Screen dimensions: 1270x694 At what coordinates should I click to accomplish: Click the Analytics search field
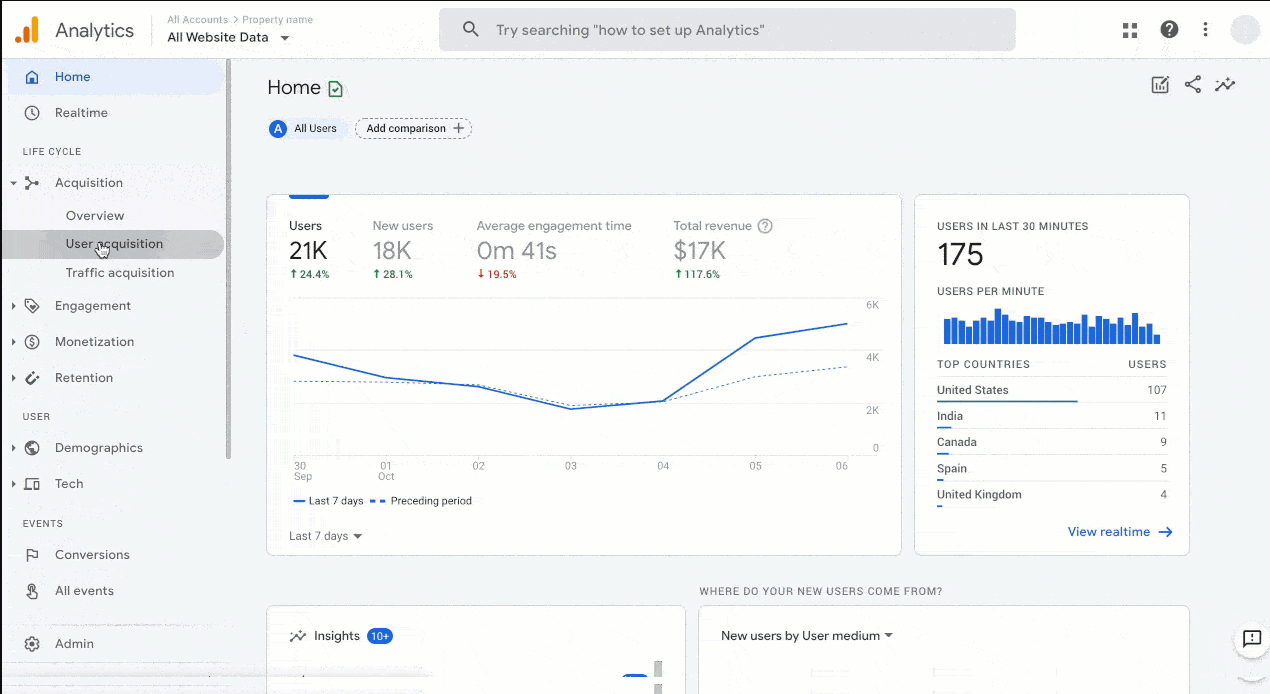727,30
